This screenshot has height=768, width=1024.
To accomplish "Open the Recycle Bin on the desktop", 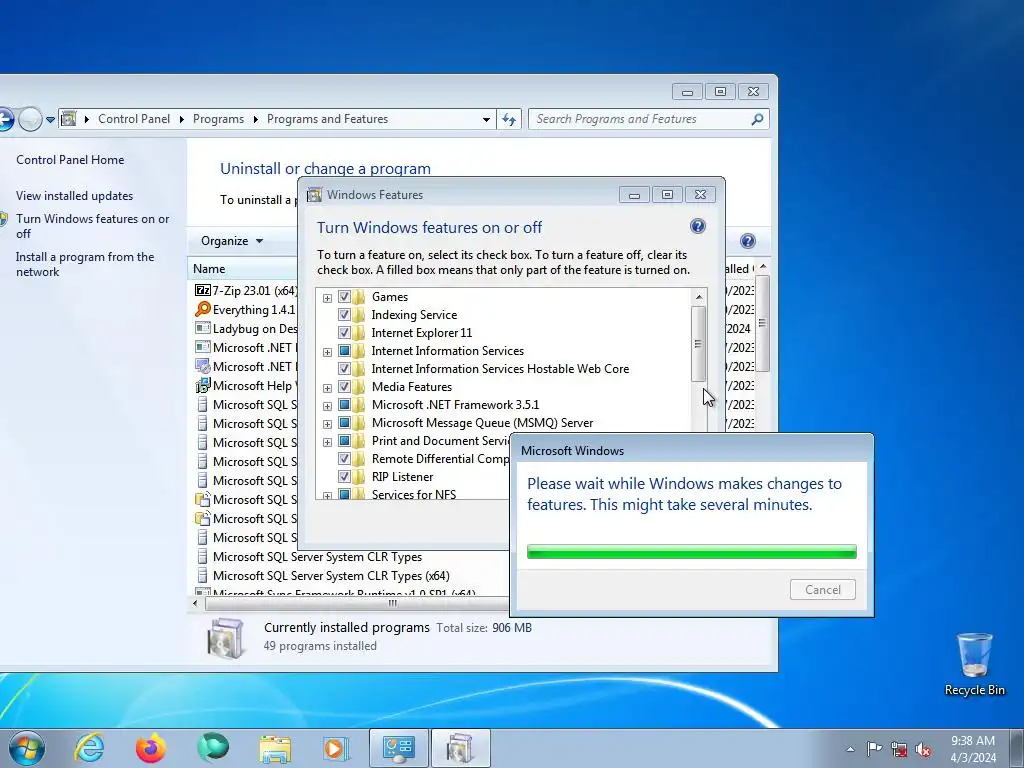I will click(974, 664).
